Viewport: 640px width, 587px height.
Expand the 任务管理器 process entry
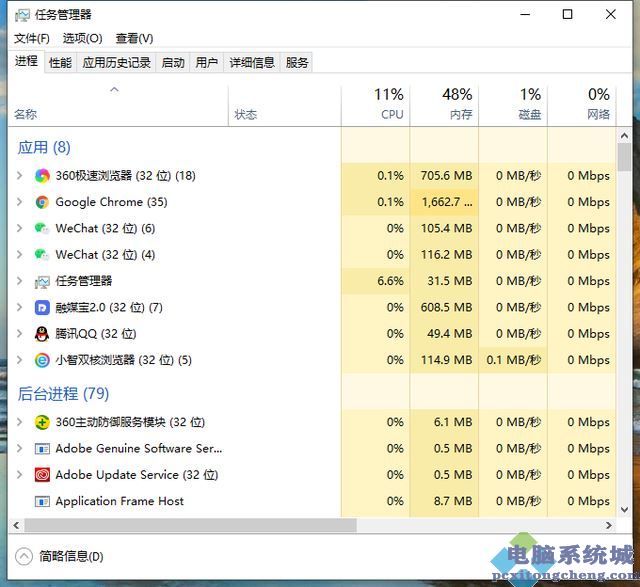[x=19, y=281]
